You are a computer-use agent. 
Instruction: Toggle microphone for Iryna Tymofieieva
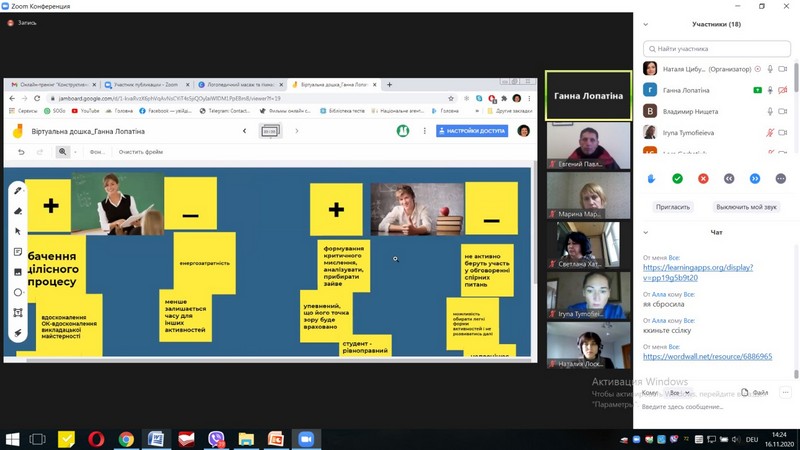click(770, 133)
